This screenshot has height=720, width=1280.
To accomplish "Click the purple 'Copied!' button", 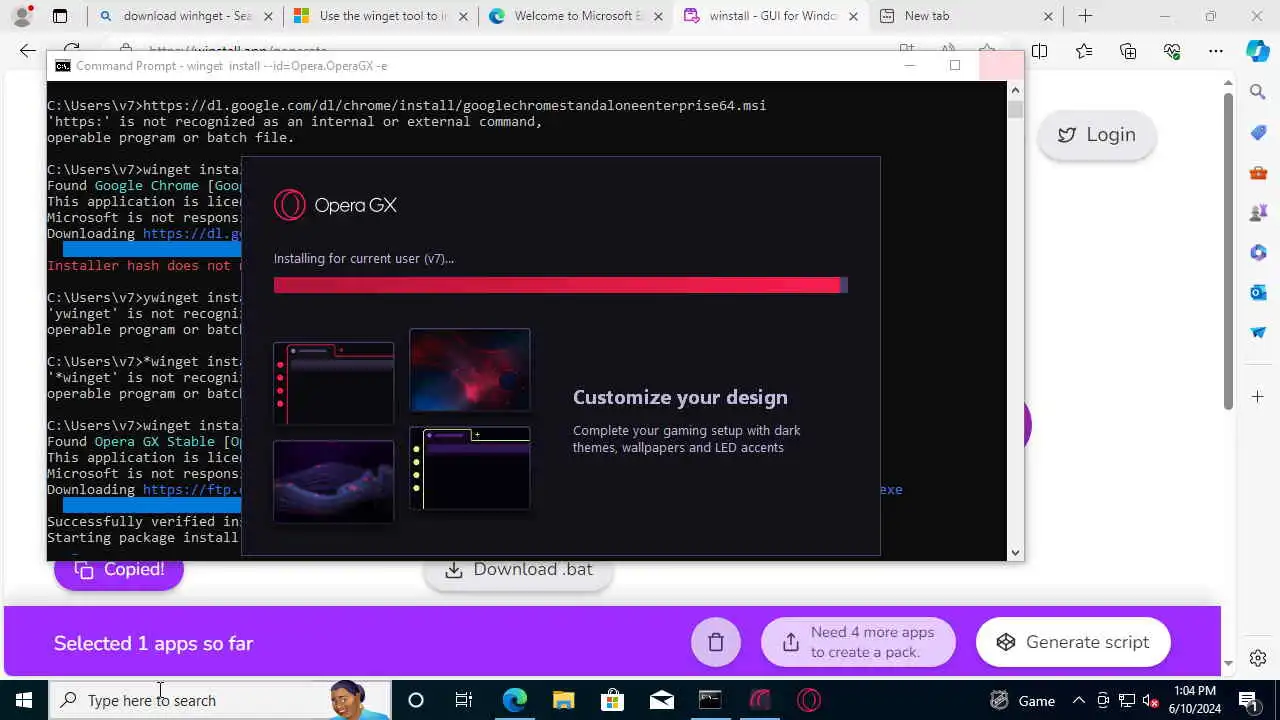I will coord(119,572).
